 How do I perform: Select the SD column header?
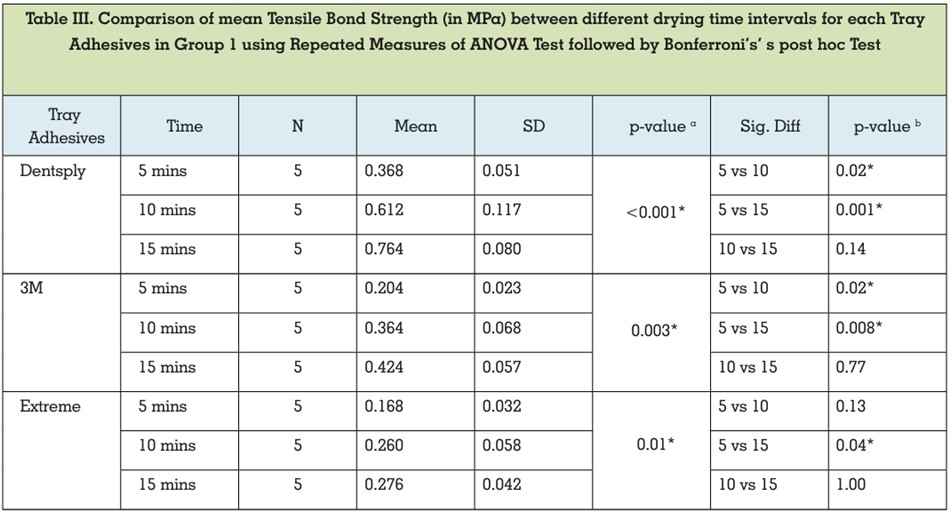pyautogui.click(x=533, y=126)
